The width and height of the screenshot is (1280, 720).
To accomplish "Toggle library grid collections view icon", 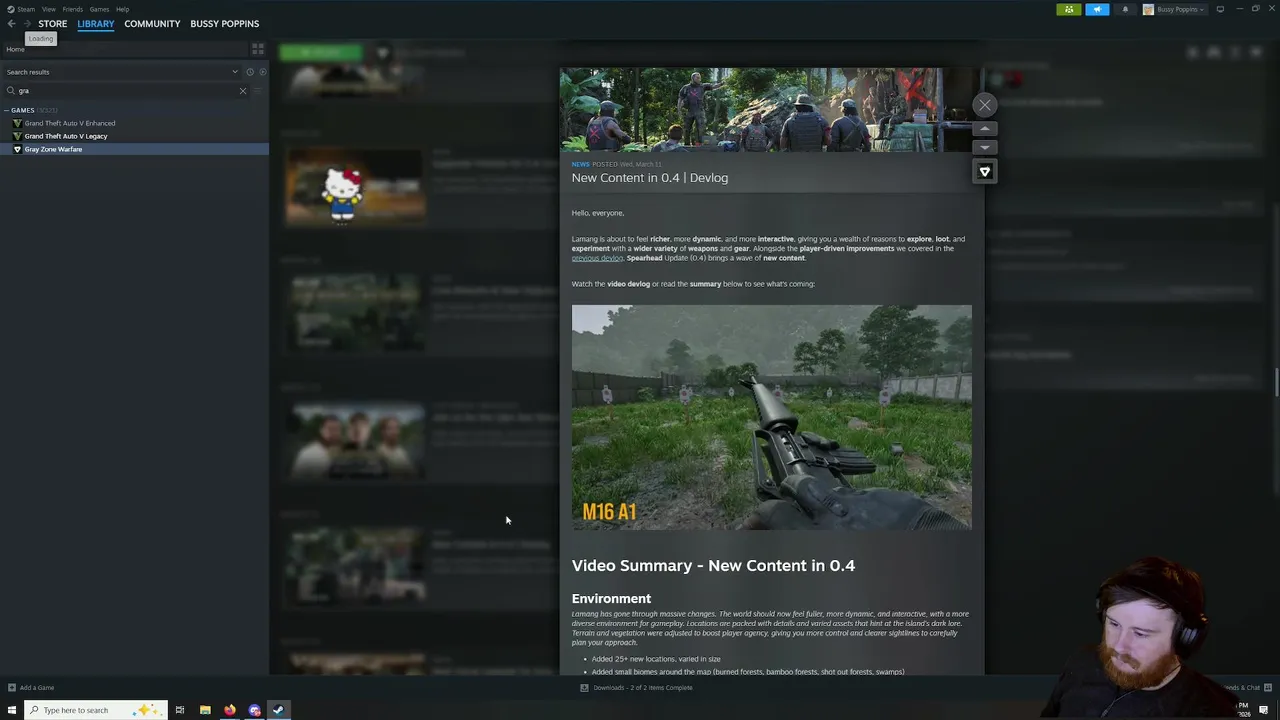I will pos(258,49).
